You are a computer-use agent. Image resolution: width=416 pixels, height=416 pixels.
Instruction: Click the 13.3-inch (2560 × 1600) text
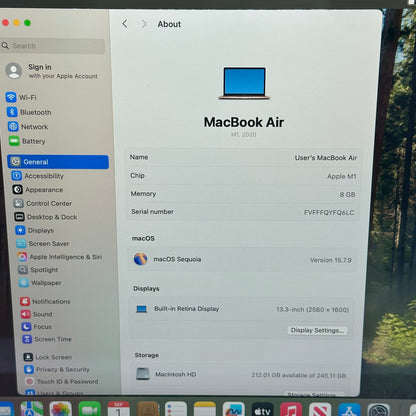click(312, 310)
